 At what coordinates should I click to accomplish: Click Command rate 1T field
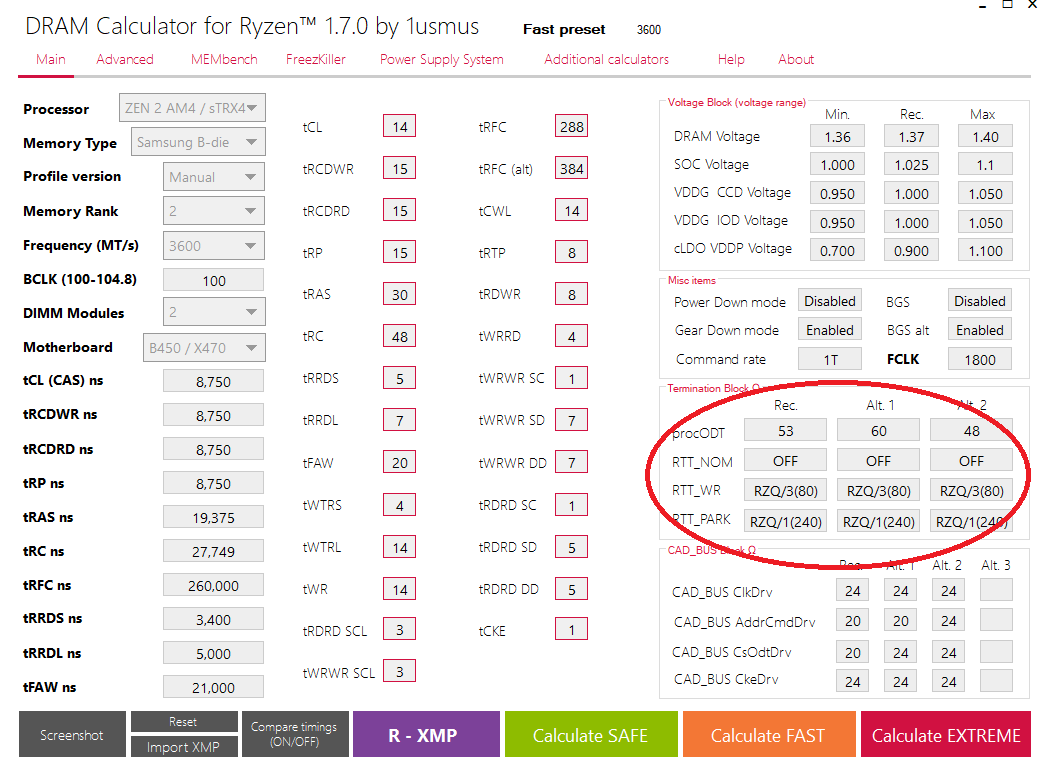(x=830, y=360)
